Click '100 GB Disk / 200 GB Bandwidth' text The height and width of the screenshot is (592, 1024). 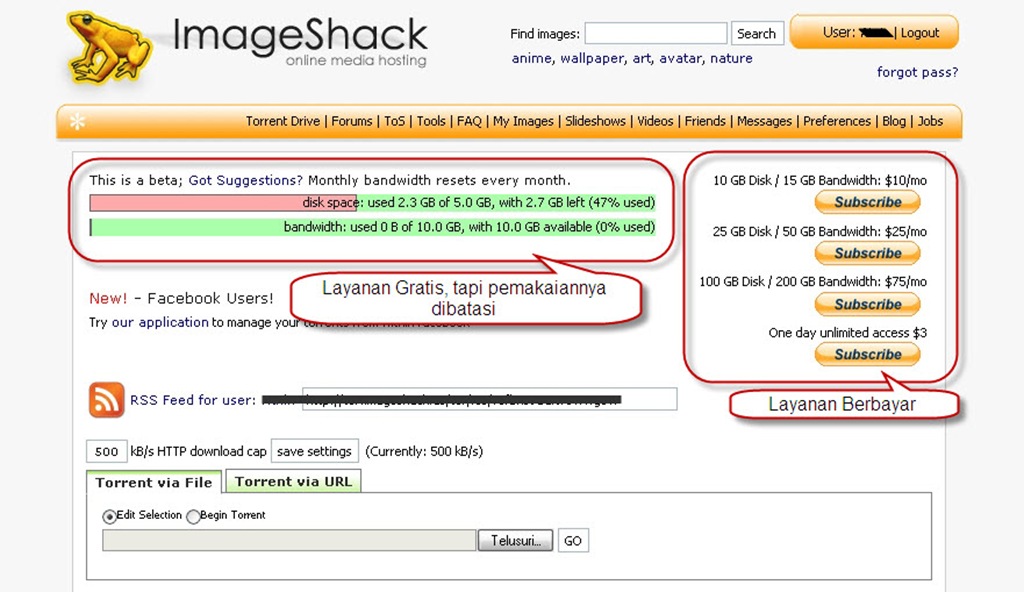point(790,282)
